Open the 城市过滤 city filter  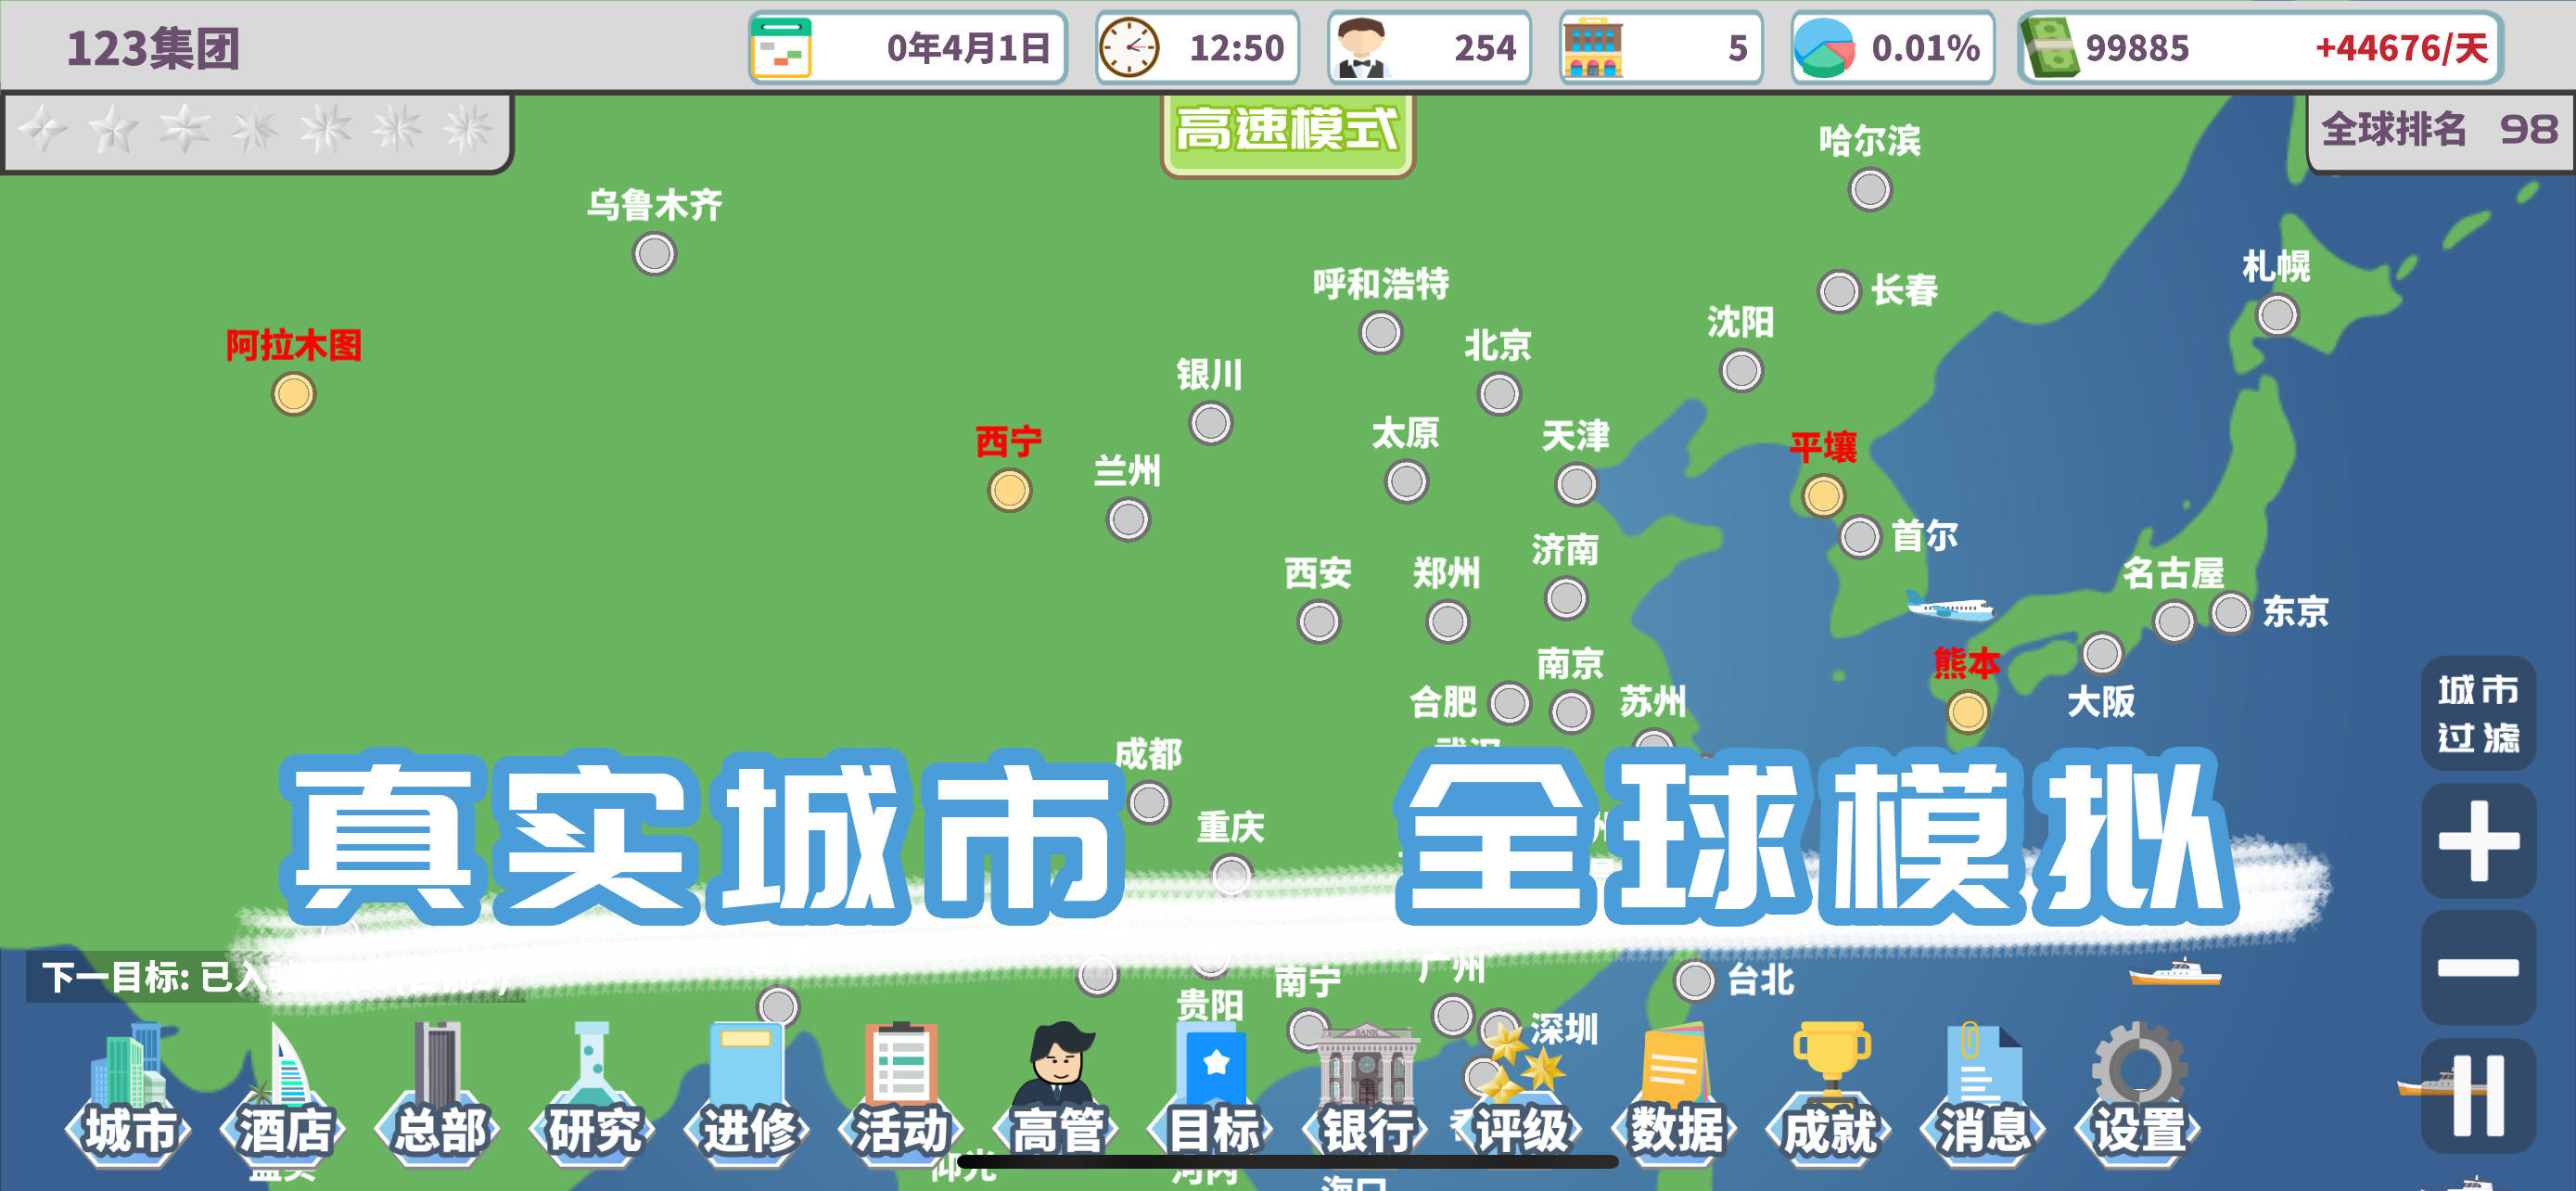pyautogui.click(x=2478, y=713)
